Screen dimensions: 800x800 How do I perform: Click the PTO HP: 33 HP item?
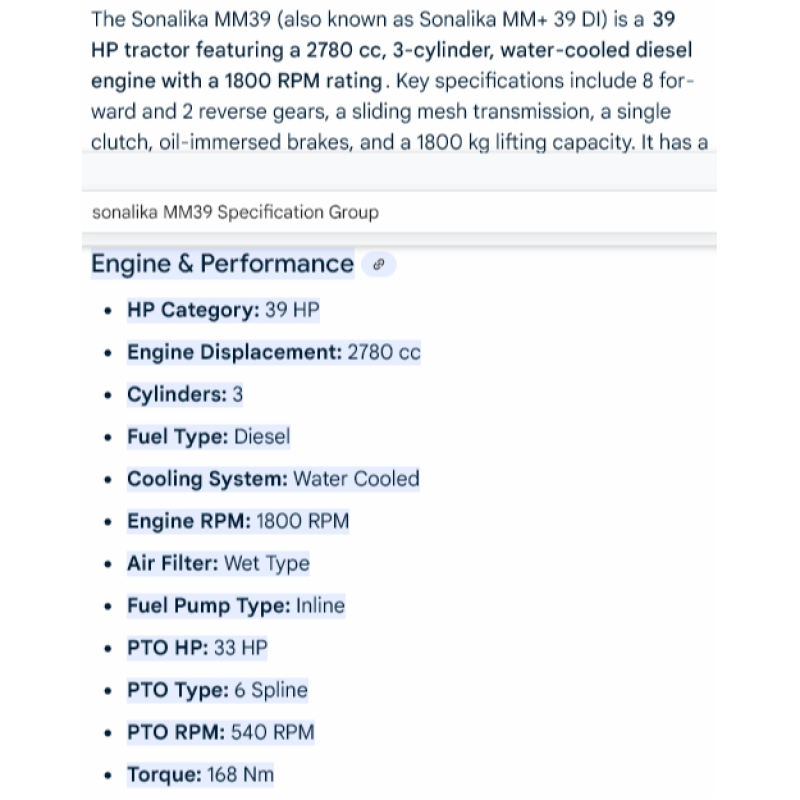coord(197,648)
